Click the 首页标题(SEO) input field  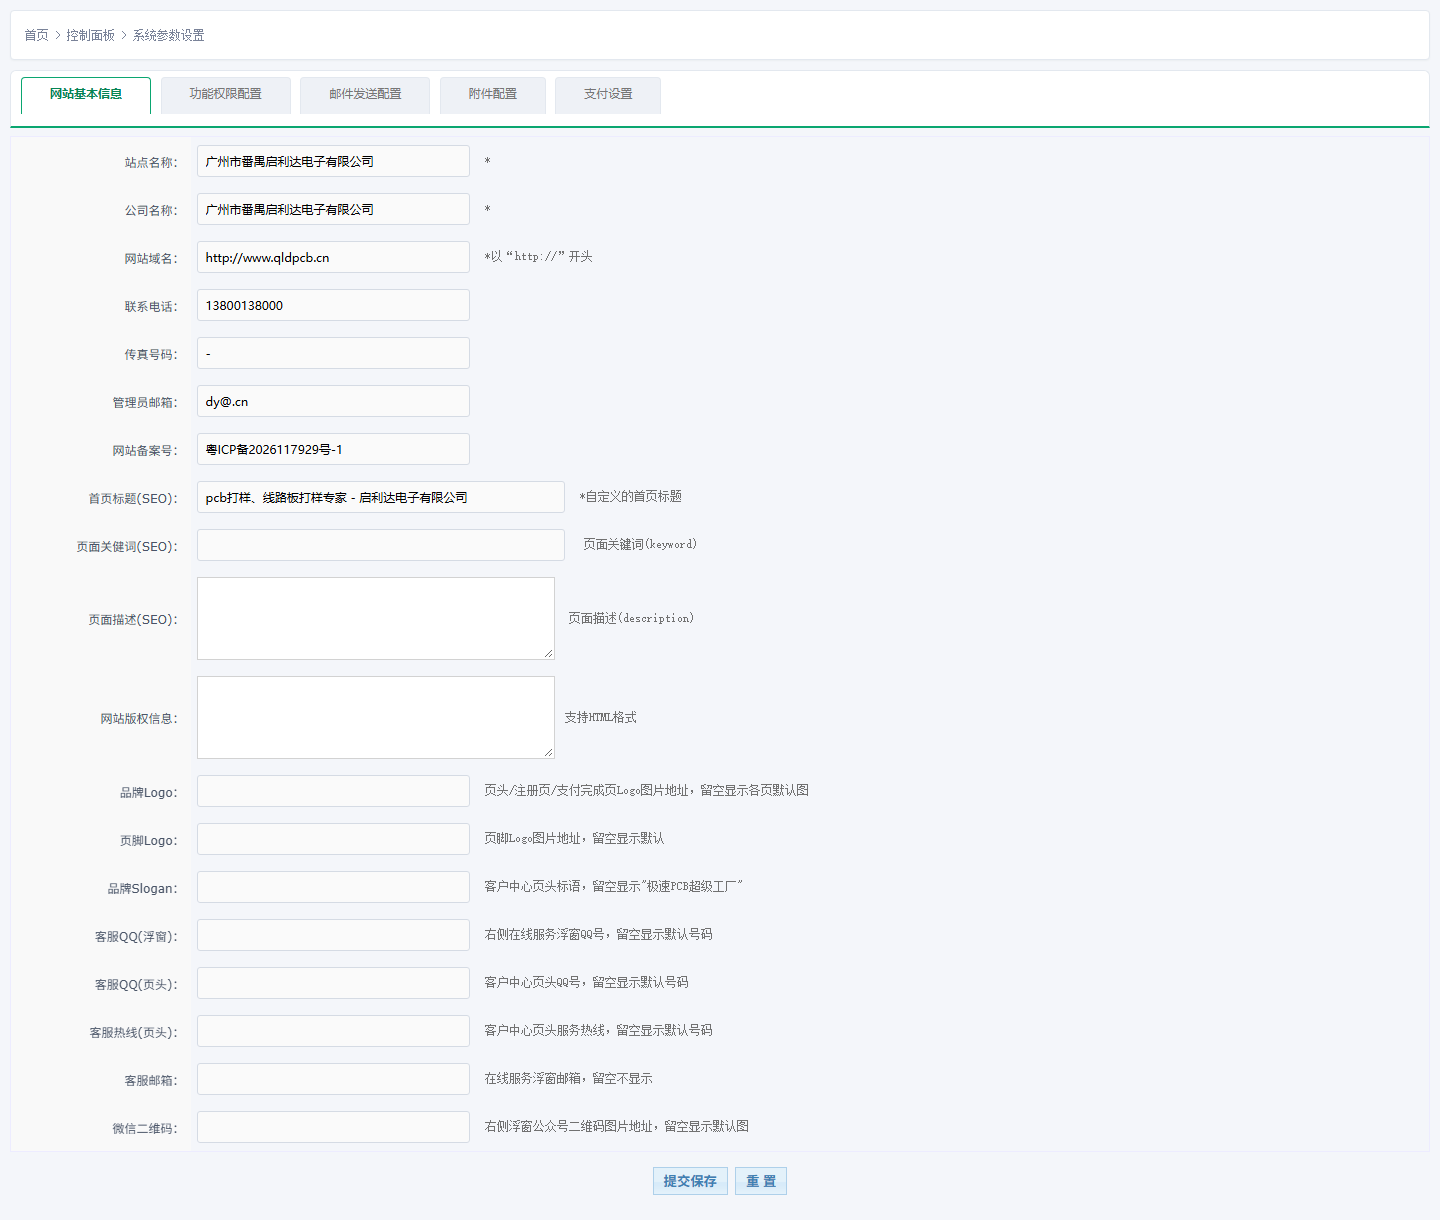click(381, 497)
